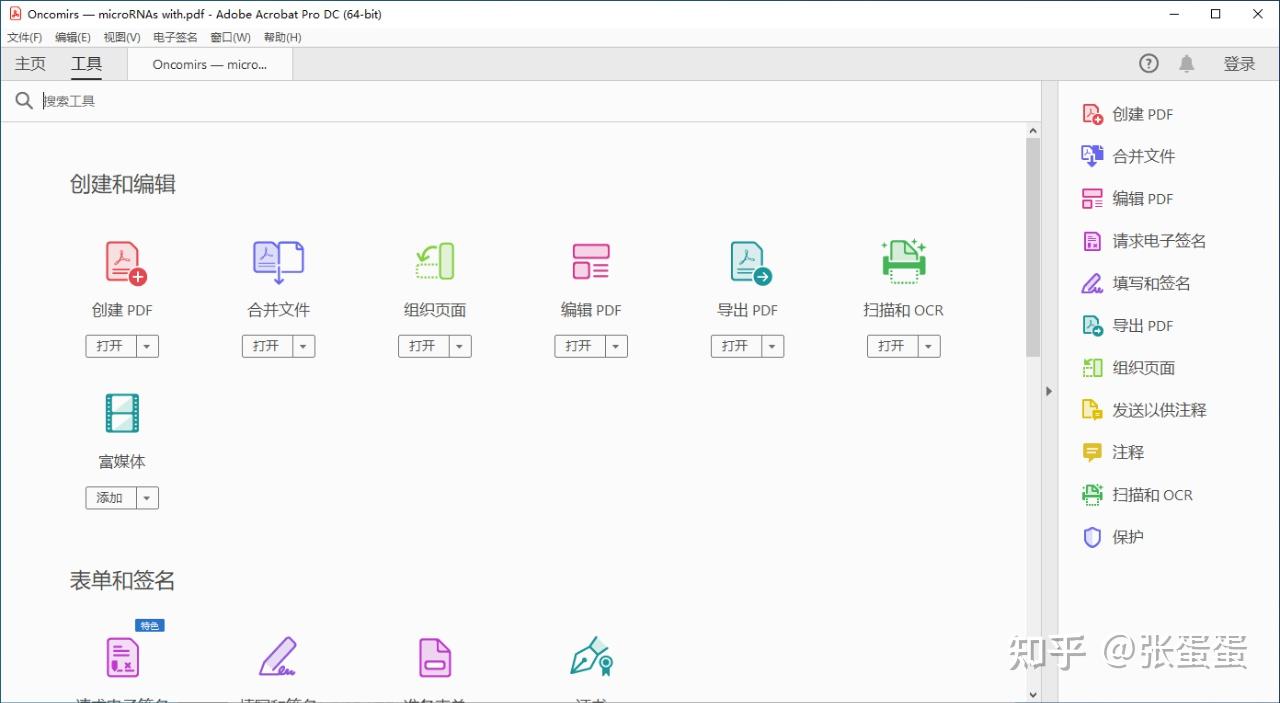Viewport: 1280px width, 703px height.
Task: Click the 特色 badge above request signature
Action: [150, 625]
